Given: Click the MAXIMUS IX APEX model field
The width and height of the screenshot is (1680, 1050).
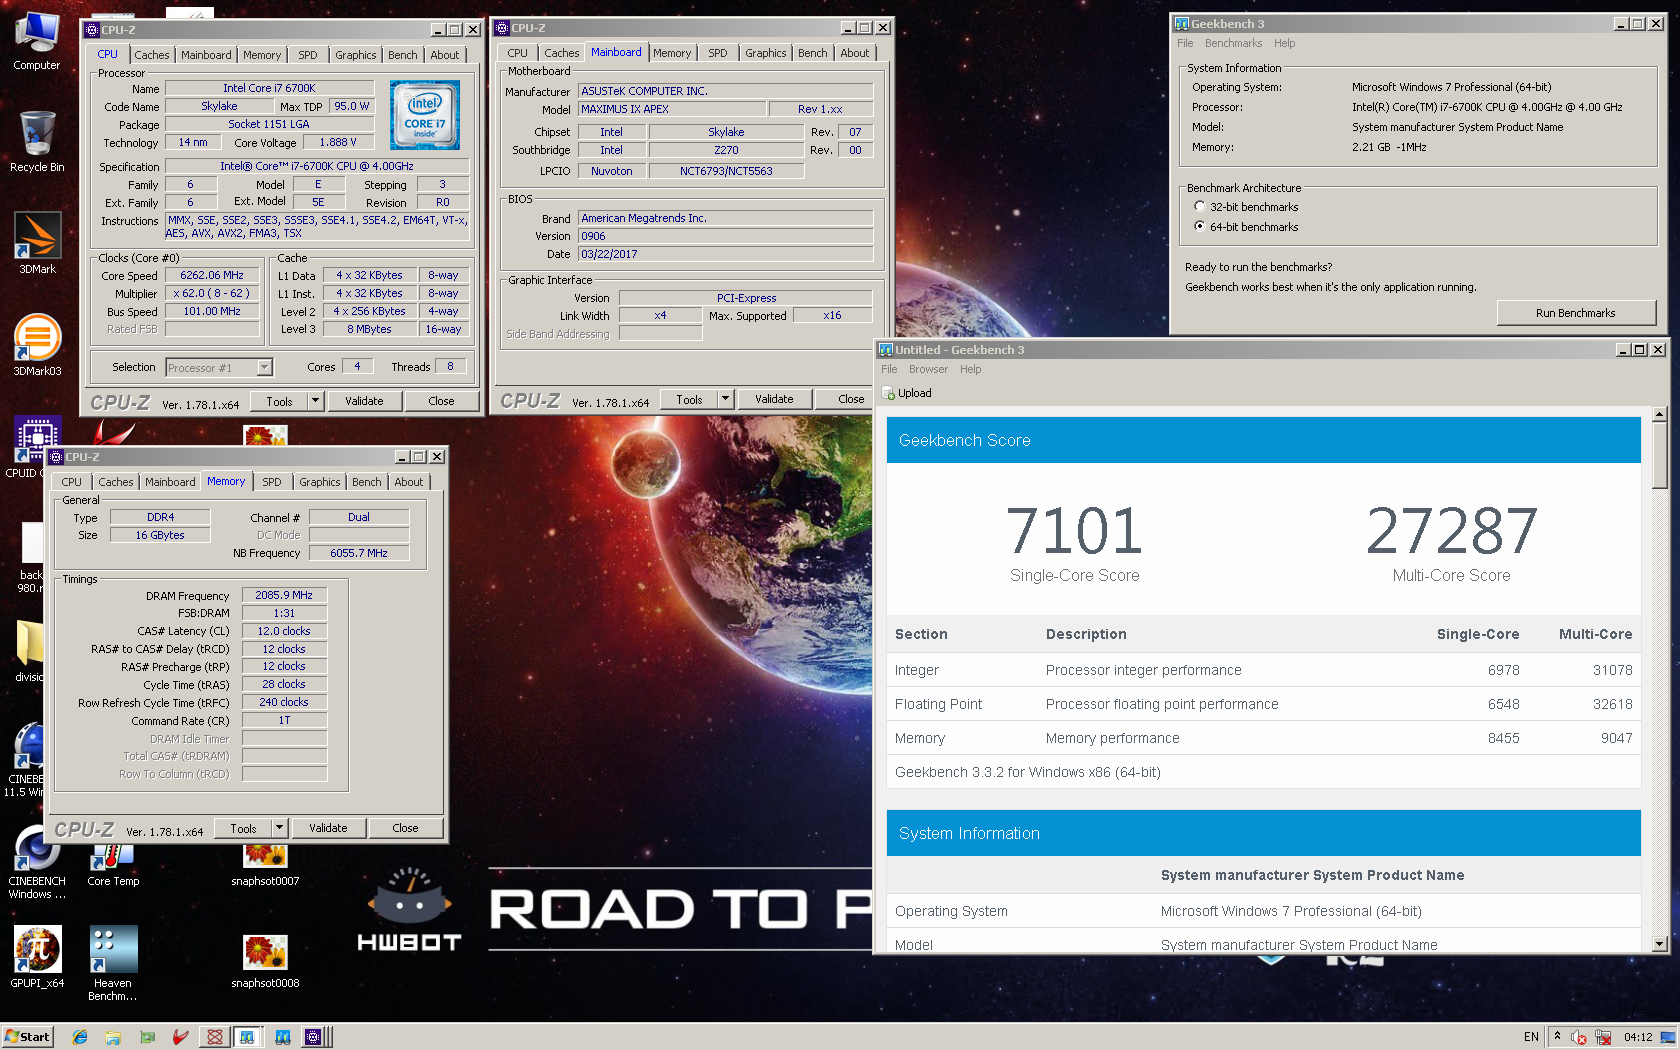Looking at the screenshot, I should 673,109.
